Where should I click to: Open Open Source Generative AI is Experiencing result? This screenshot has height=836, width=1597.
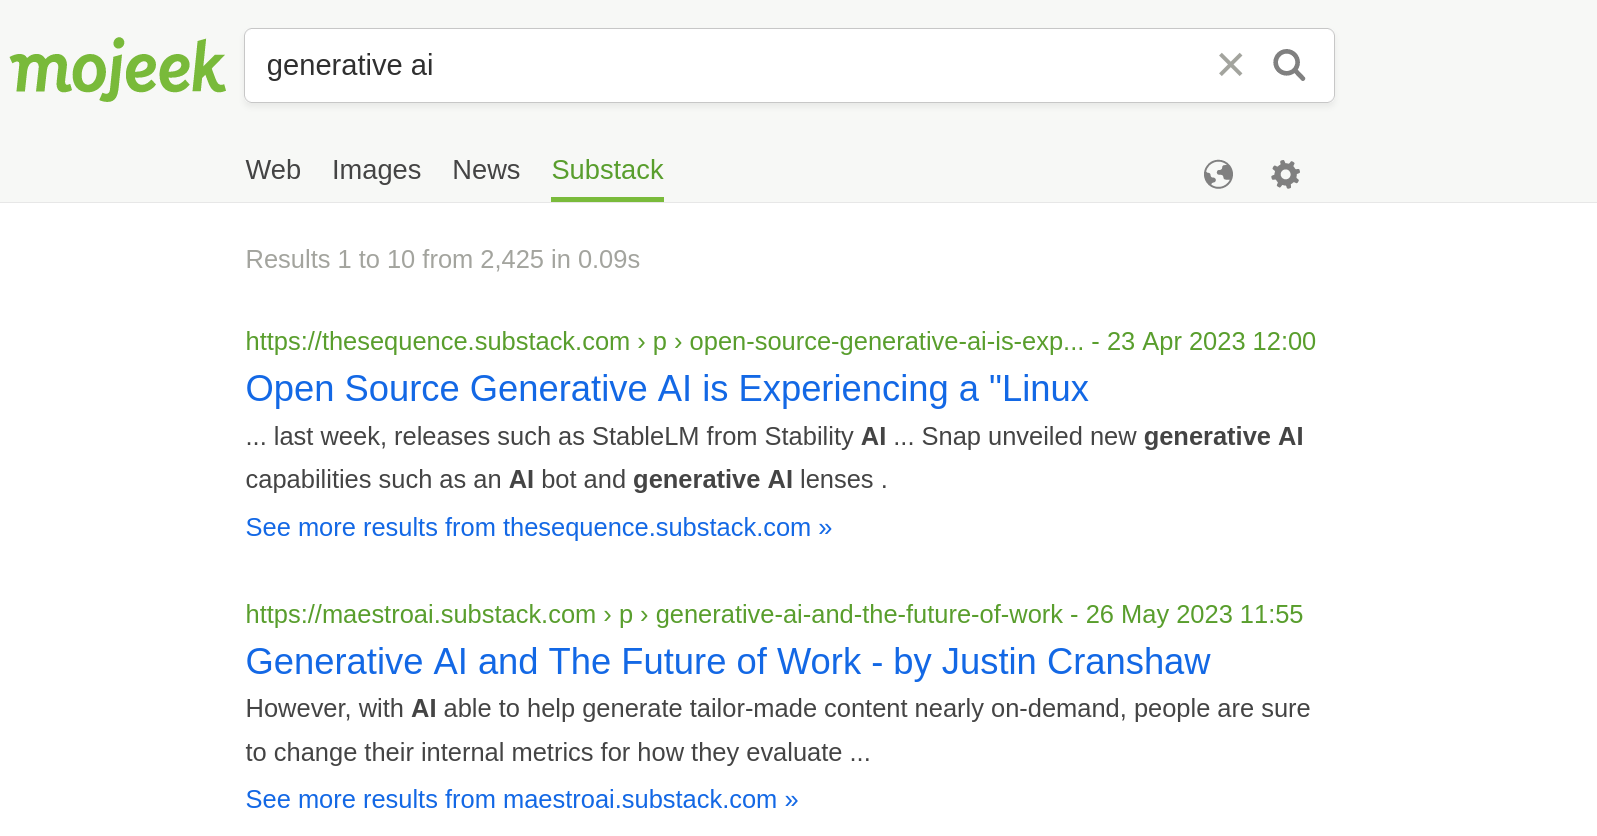[x=667, y=389]
